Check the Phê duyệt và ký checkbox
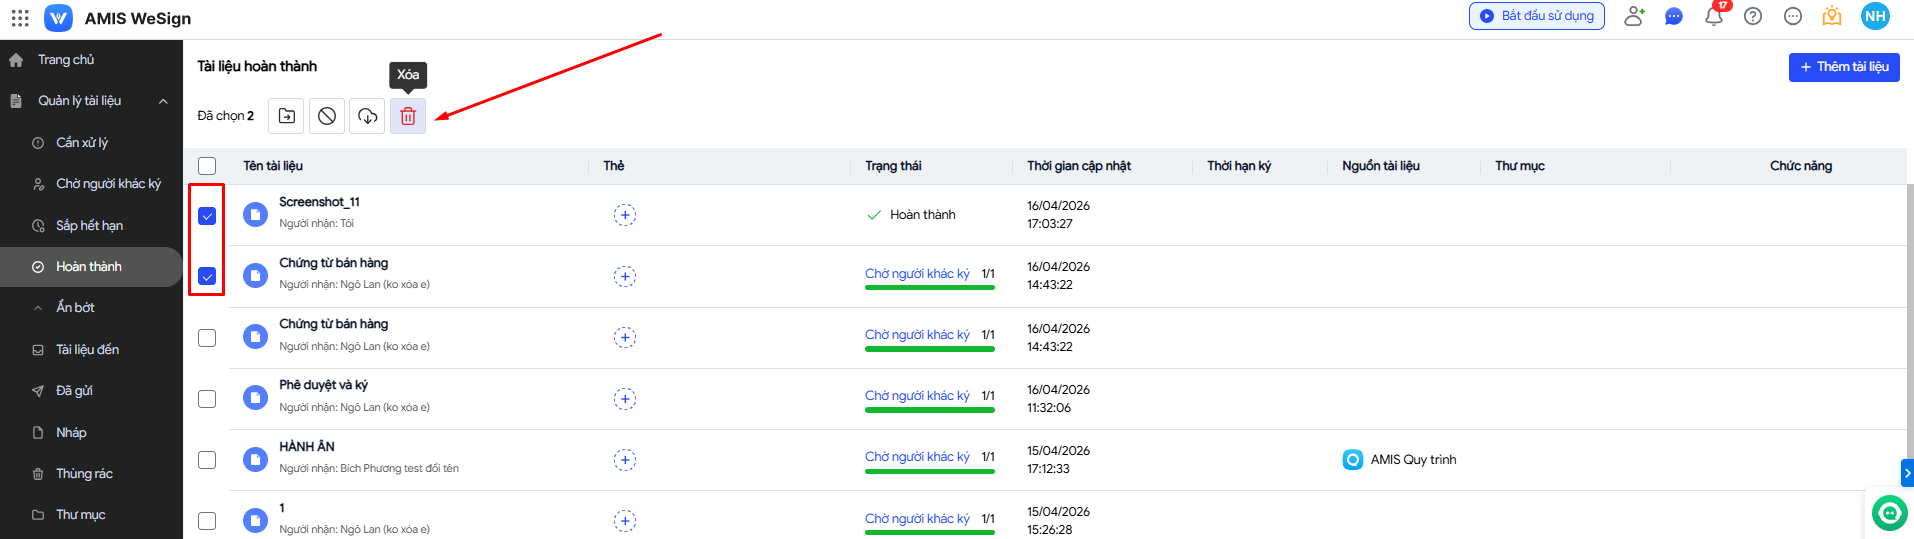1914x539 pixels. click(207, 399)
